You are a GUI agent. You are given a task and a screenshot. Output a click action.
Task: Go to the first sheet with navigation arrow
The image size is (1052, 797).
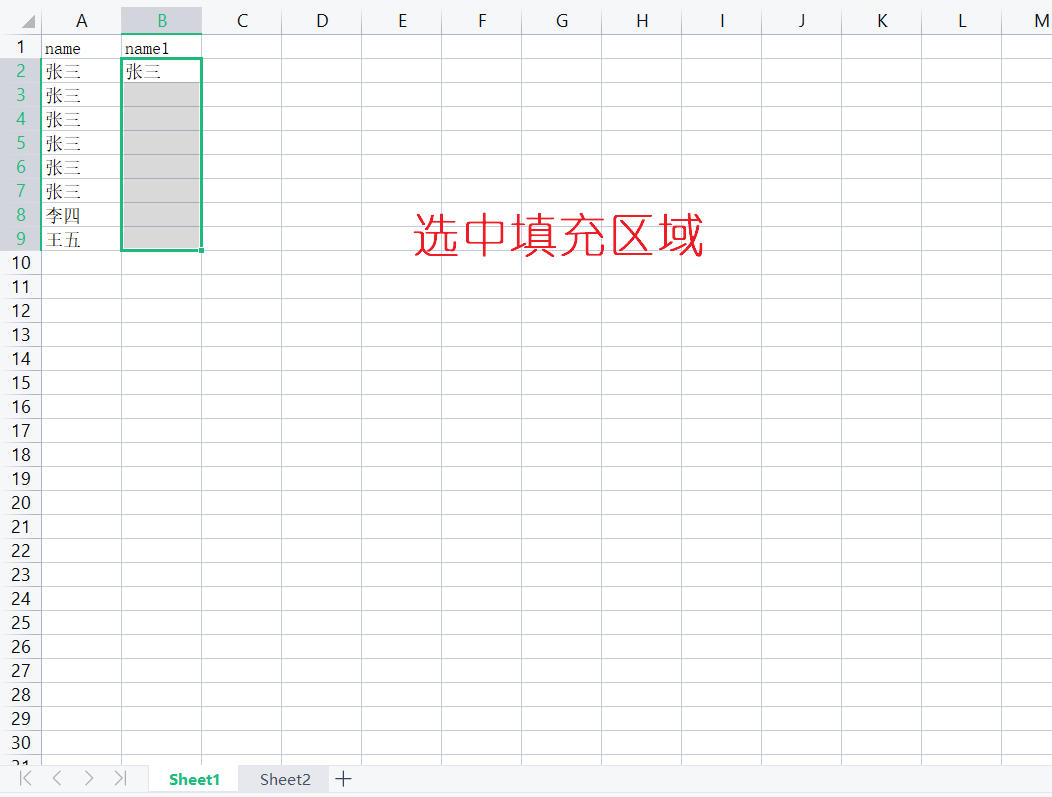[25, 778]
